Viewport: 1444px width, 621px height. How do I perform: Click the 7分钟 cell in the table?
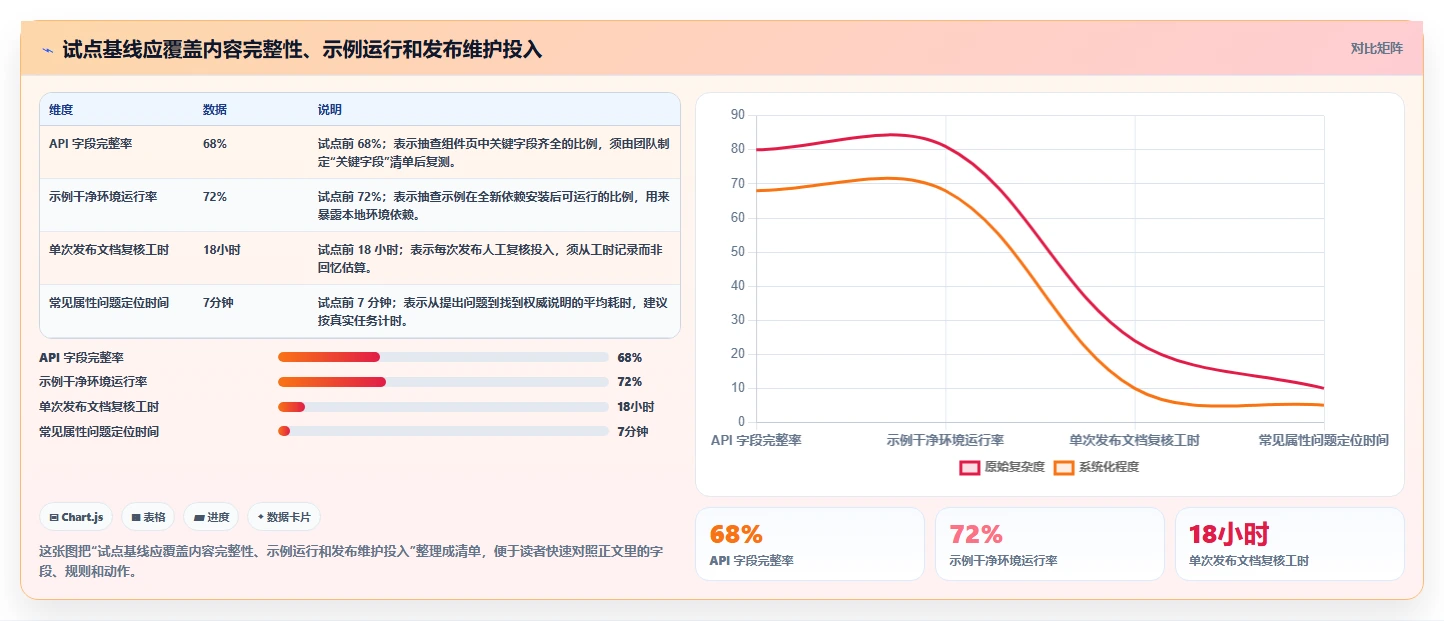218,303
